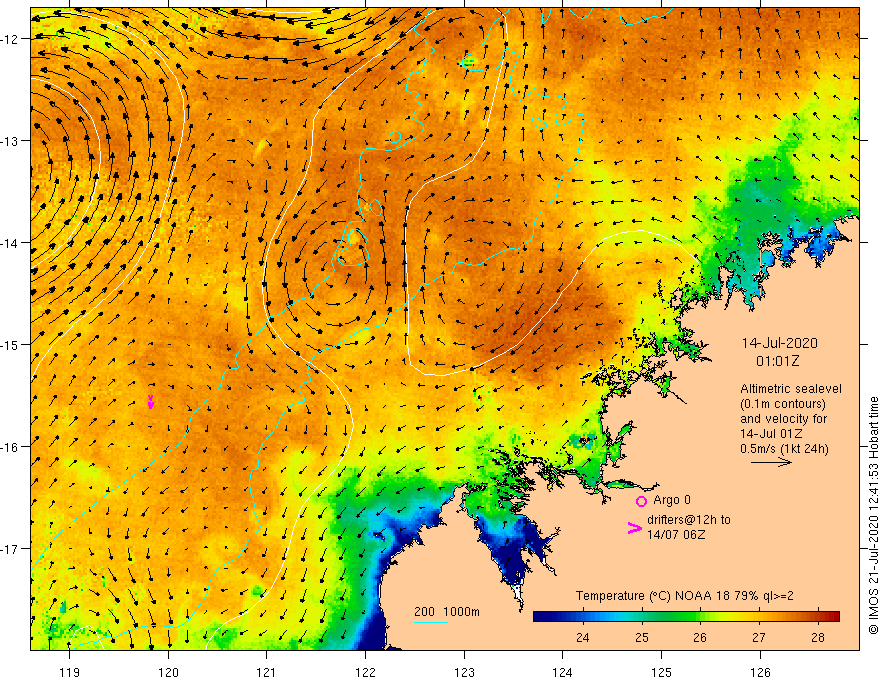This screenshot has height=680, width=880.
Task: Click the colorbar tick label 25
Action: [x=641, y=637]
